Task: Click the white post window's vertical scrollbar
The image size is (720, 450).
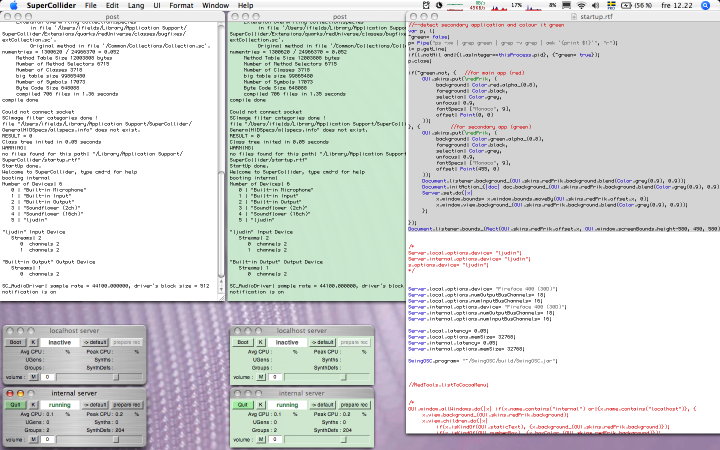Action: 221,156
